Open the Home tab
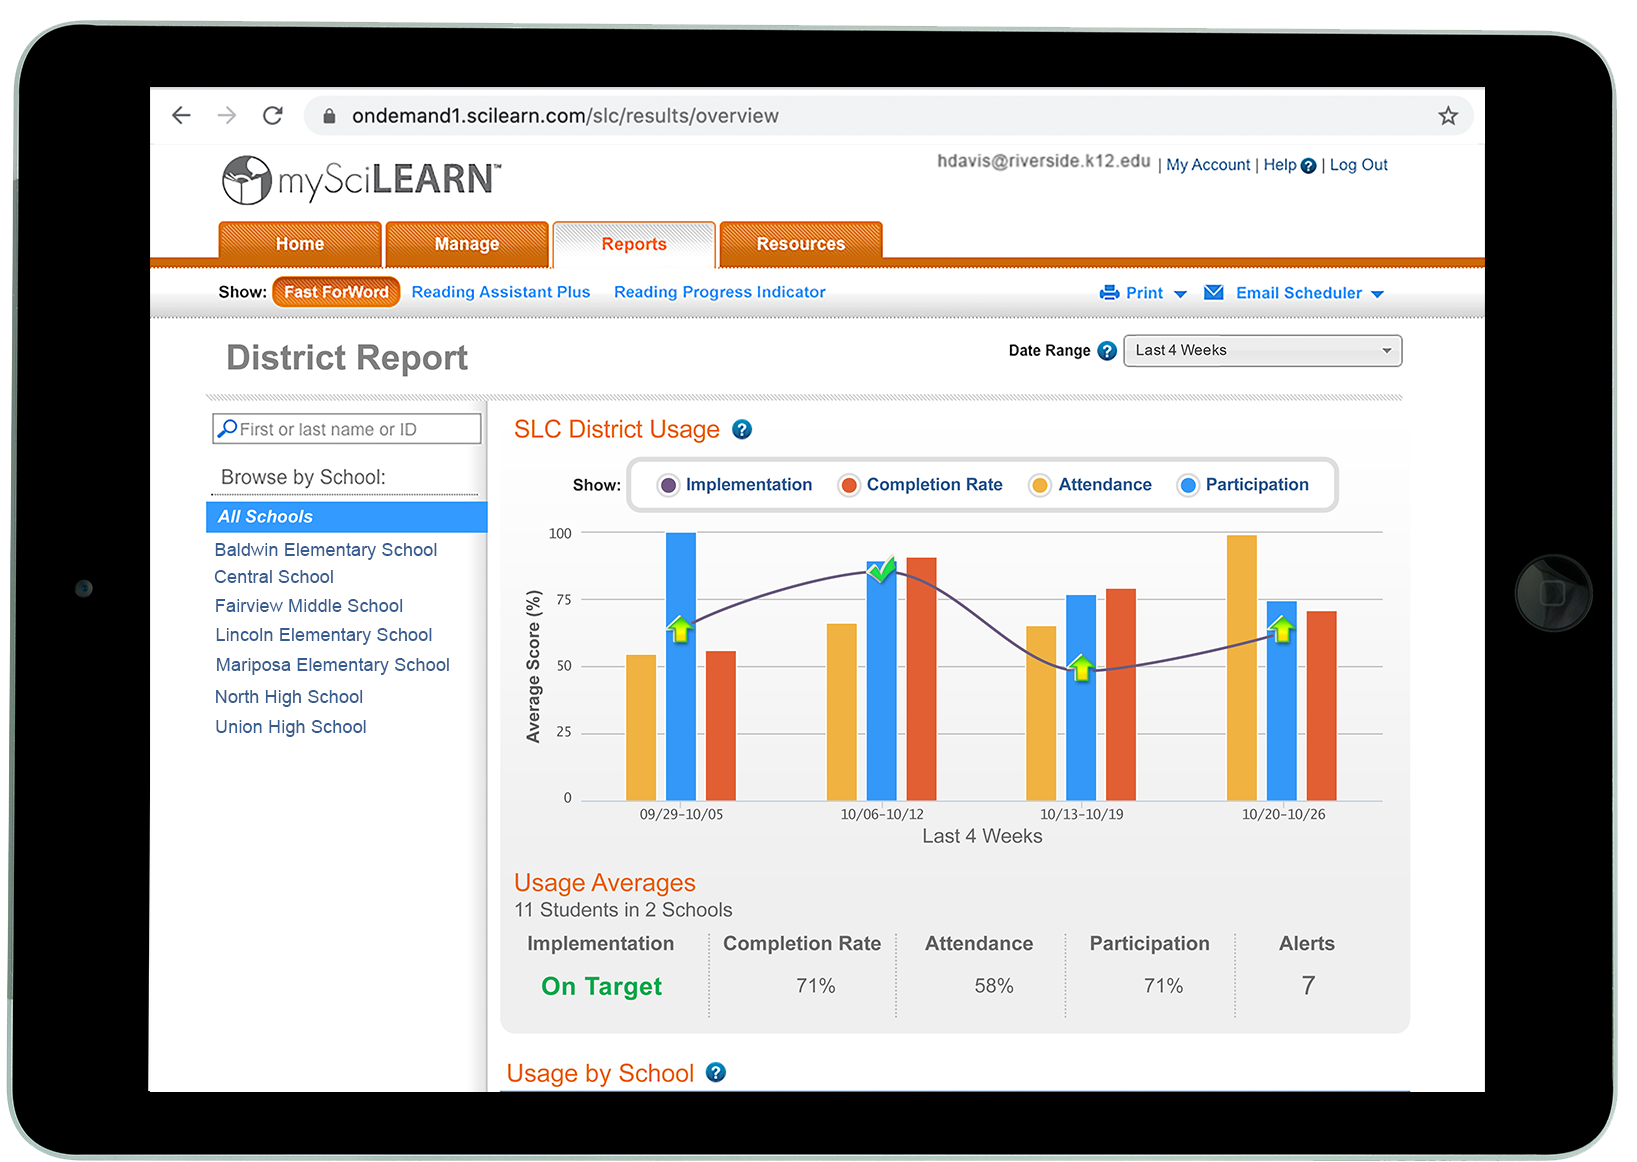The image size is (1637, 1162). coord(300,244)
